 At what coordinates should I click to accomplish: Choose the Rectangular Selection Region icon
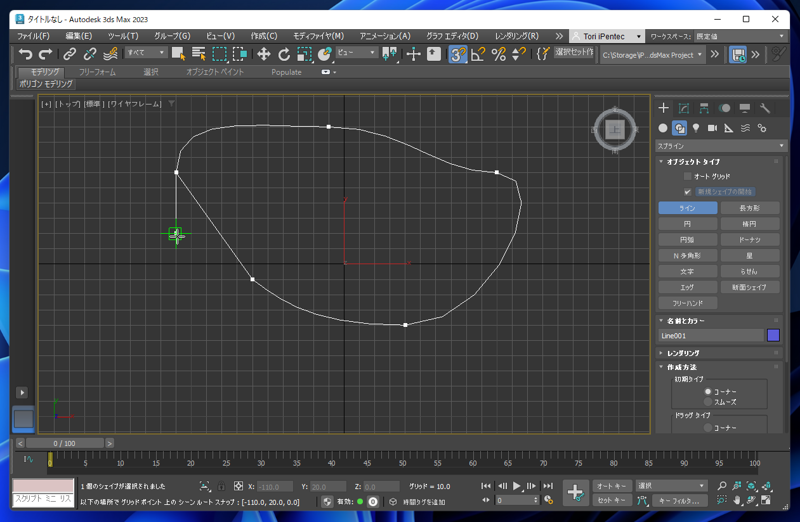pos(219,54)
